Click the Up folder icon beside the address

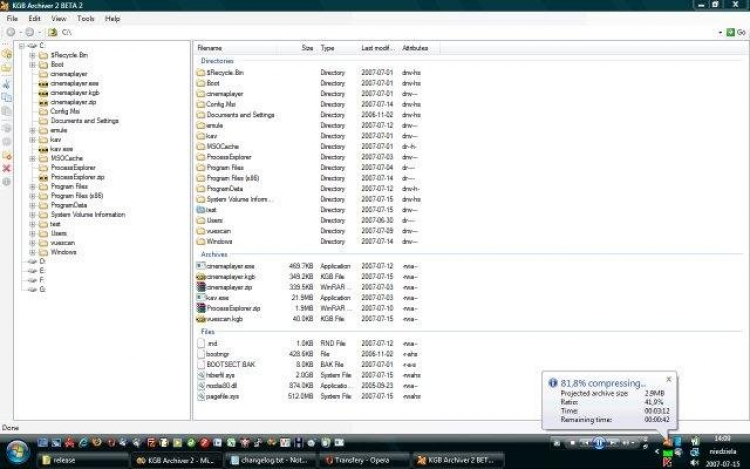[x=53, y=32]
